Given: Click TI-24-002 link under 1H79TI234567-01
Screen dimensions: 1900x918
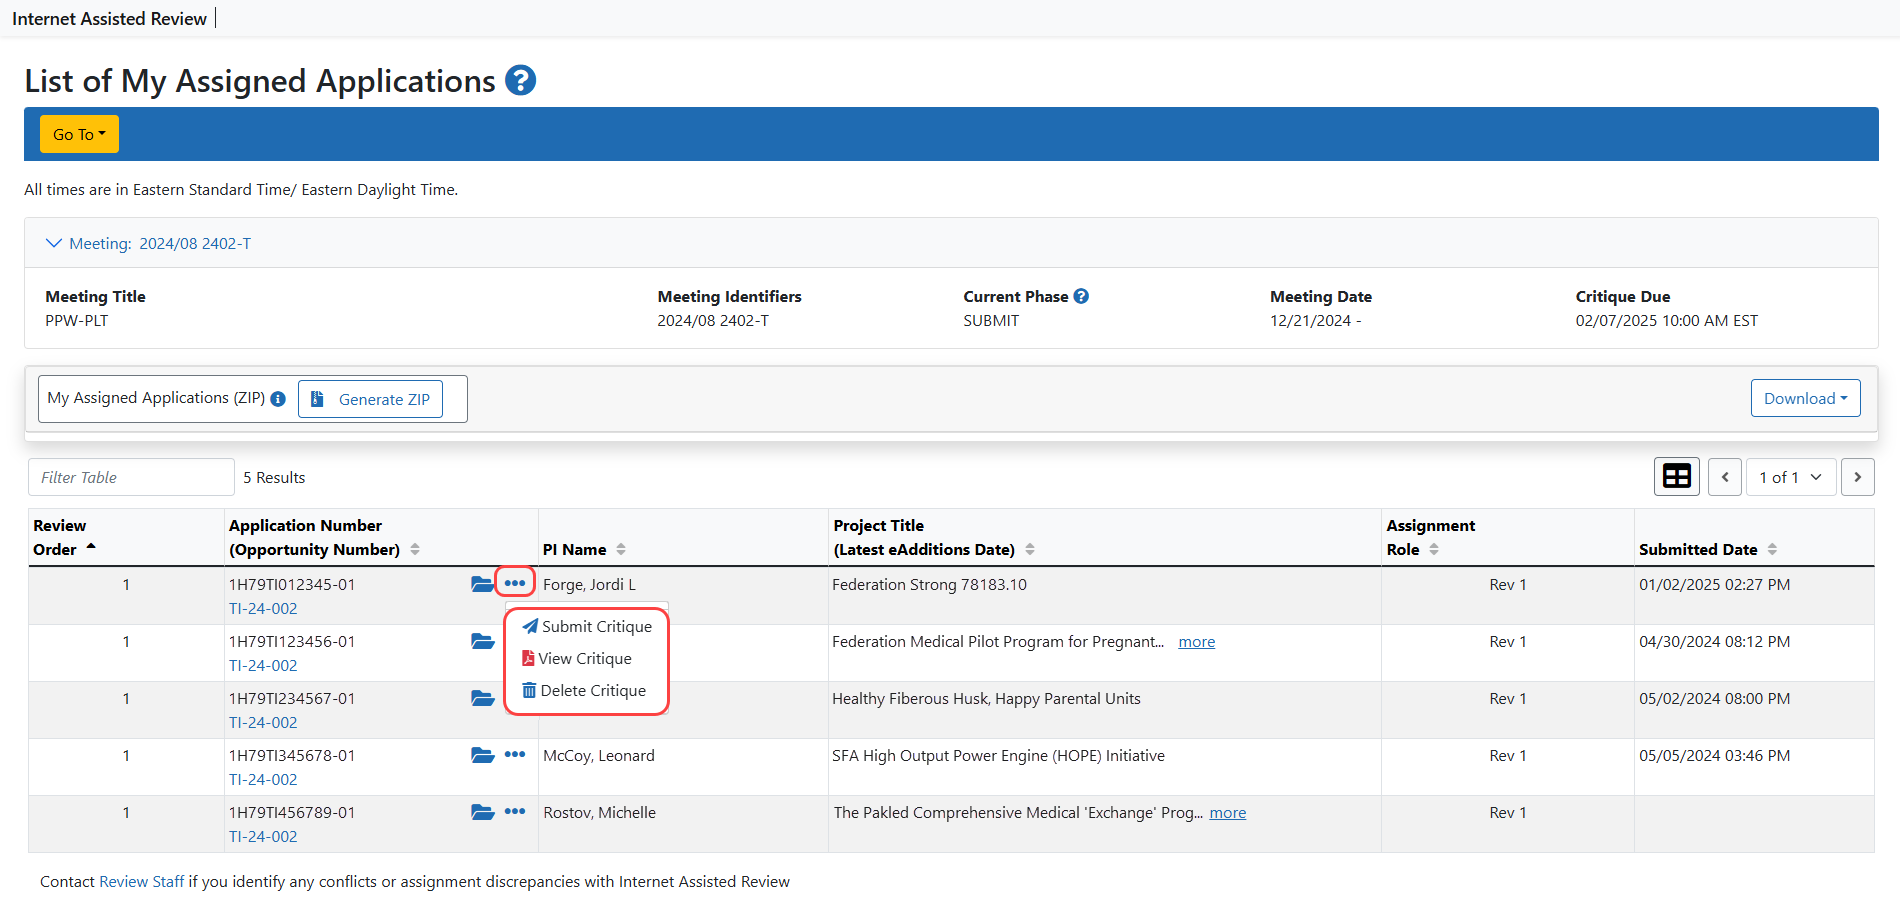Looking at the screenshot, I should pyautogui.click(x=263, y=722).
